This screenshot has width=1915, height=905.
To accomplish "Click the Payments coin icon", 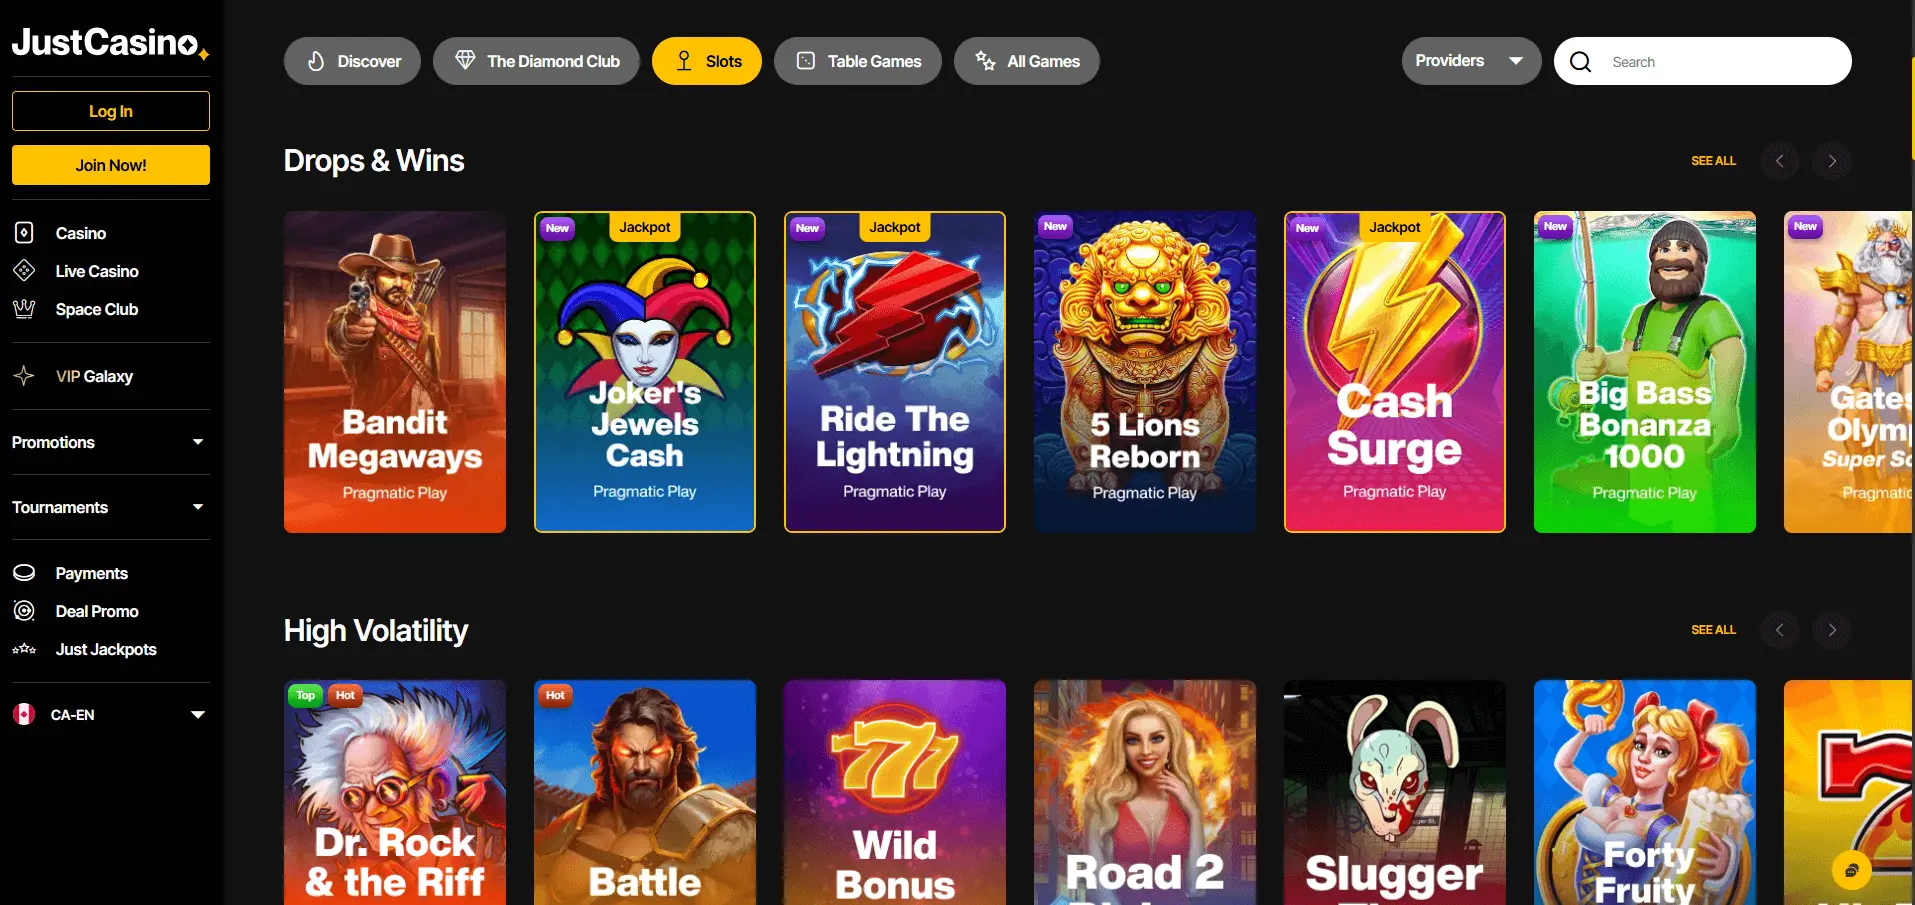I will pos(24,573).
